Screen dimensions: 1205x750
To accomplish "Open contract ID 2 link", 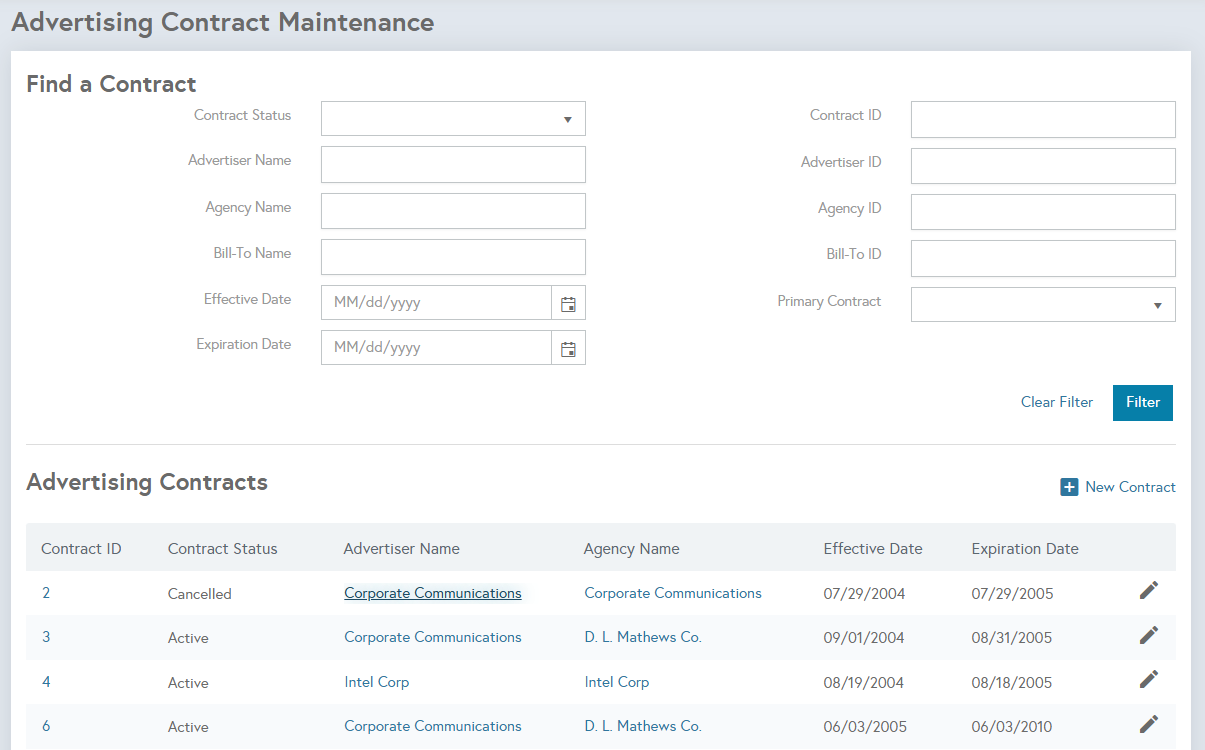I will [46, 593].
